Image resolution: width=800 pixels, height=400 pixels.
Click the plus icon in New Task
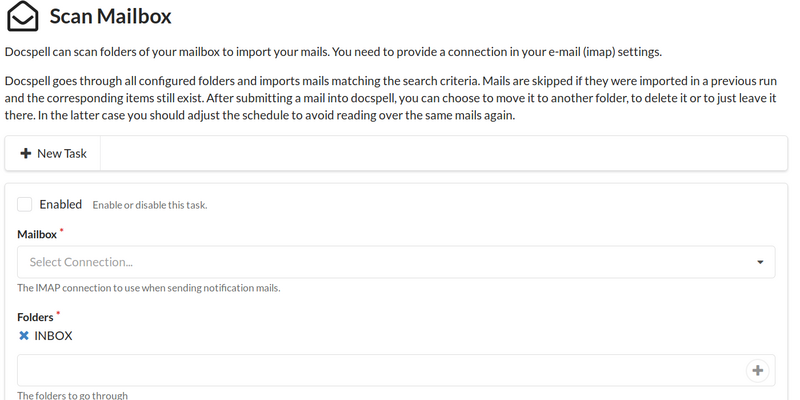point(26,154)
